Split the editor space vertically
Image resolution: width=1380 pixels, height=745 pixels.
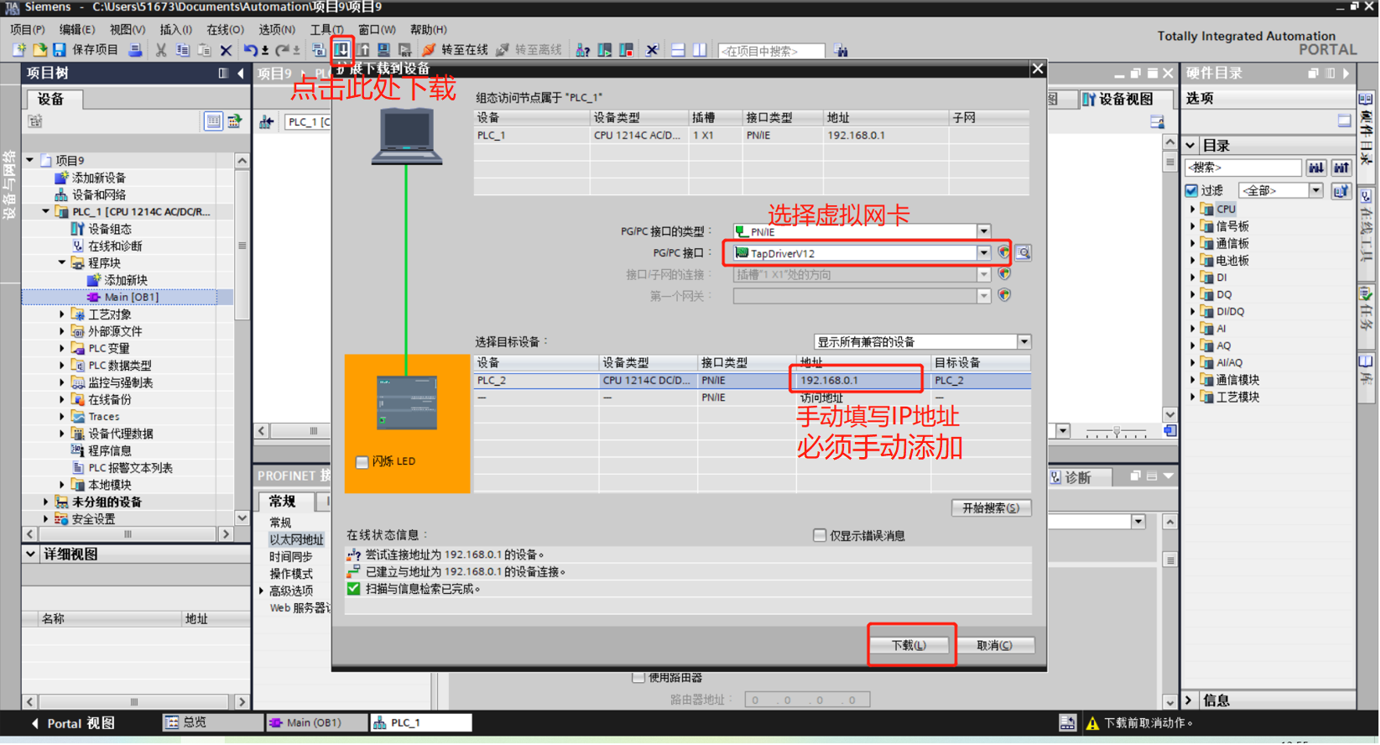tap(700, 50)
